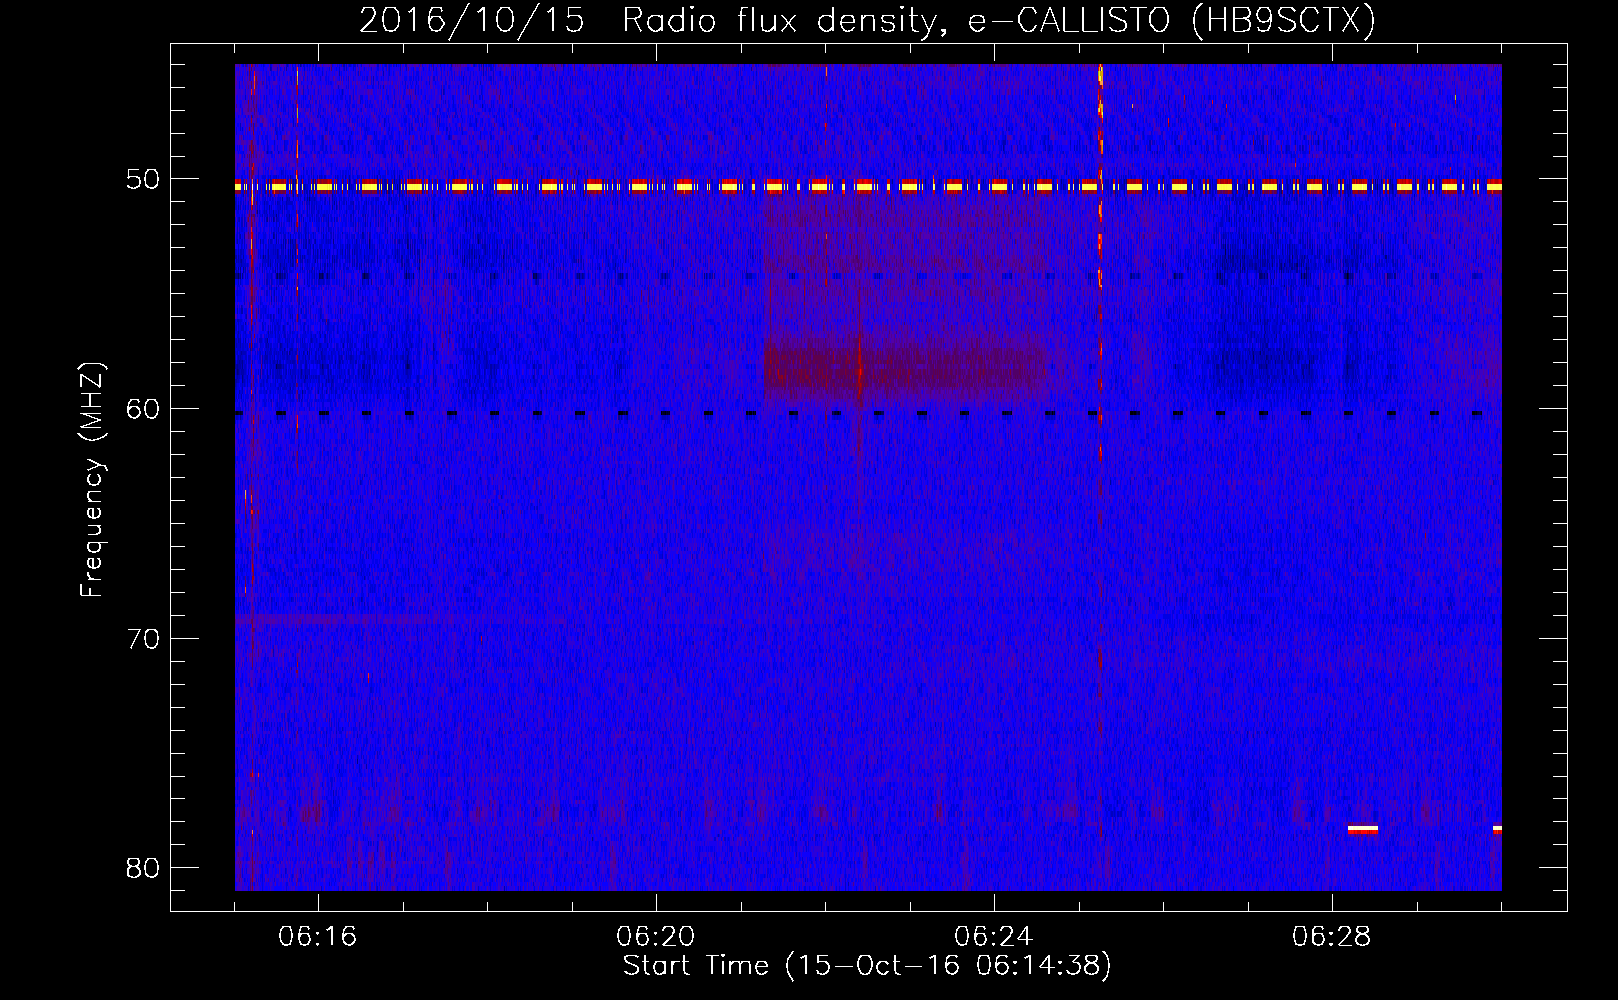Click the Frequency (MHZ) axis label

coord(92,480)
